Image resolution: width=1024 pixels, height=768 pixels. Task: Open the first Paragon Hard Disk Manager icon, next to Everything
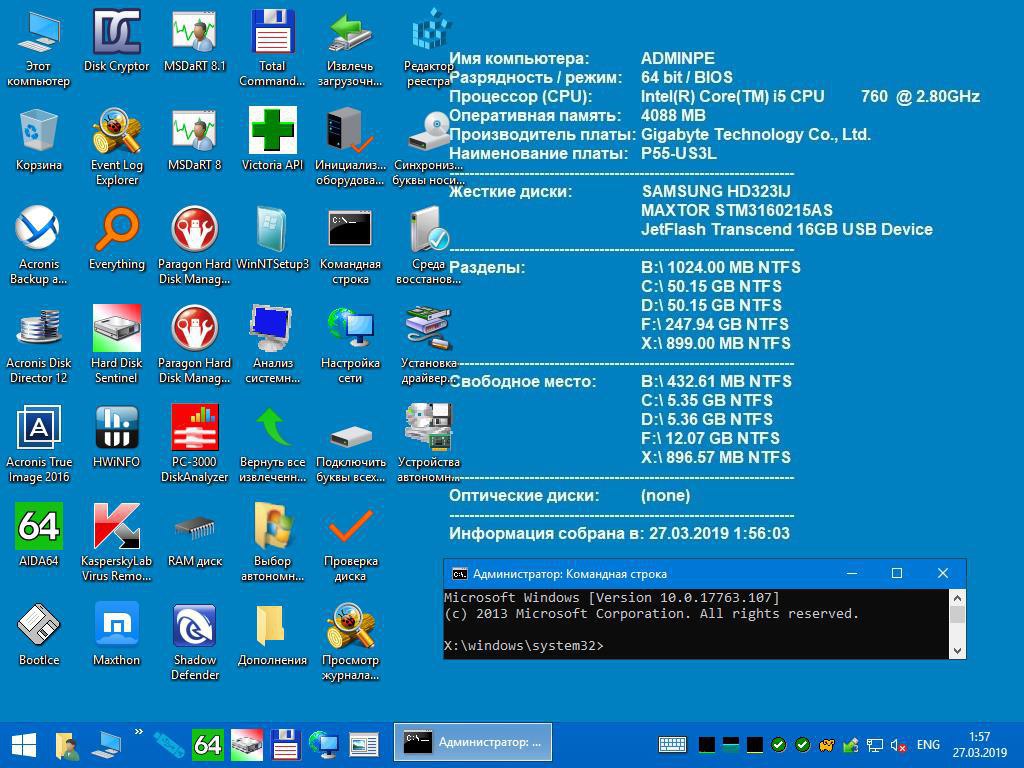point(195,245)
